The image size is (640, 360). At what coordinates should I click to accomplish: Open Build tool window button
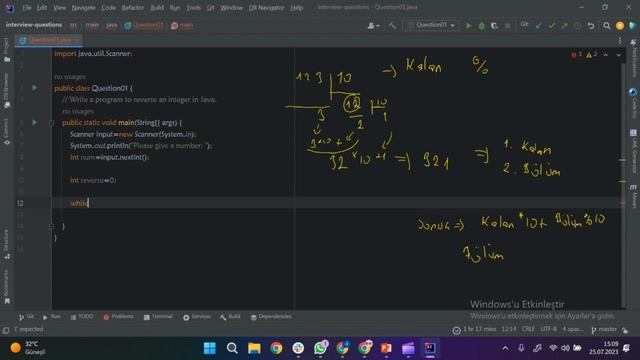[x=230, y=317]
